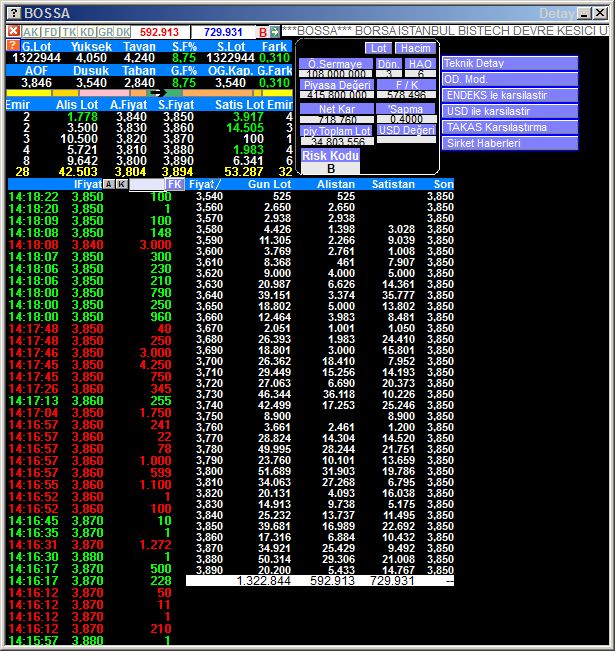Click the green segment of the price range bar
The image size is (615, 651).
174,93
